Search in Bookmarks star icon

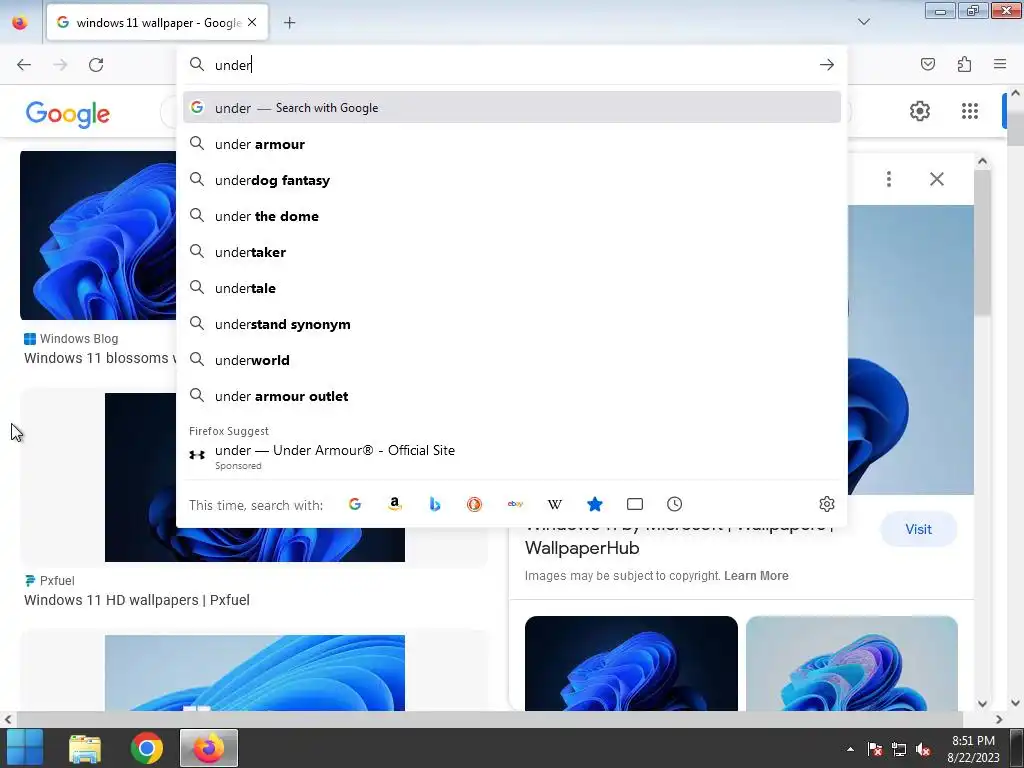tap(594, 504)
